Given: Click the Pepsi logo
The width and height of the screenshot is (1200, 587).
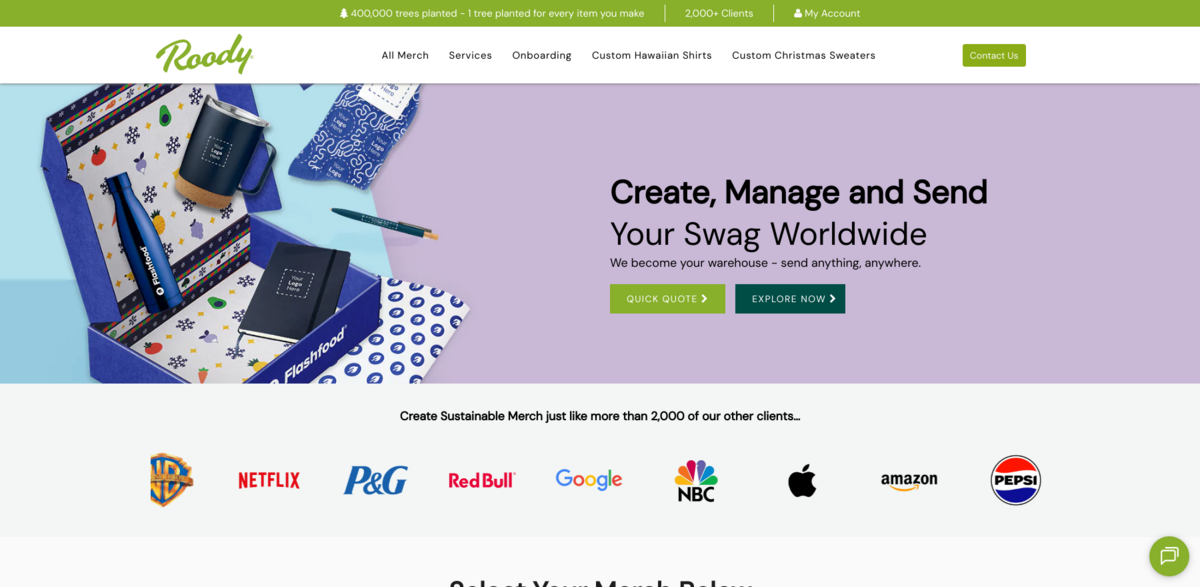Looking at the screenshot, I should [x=1016, y=480].
